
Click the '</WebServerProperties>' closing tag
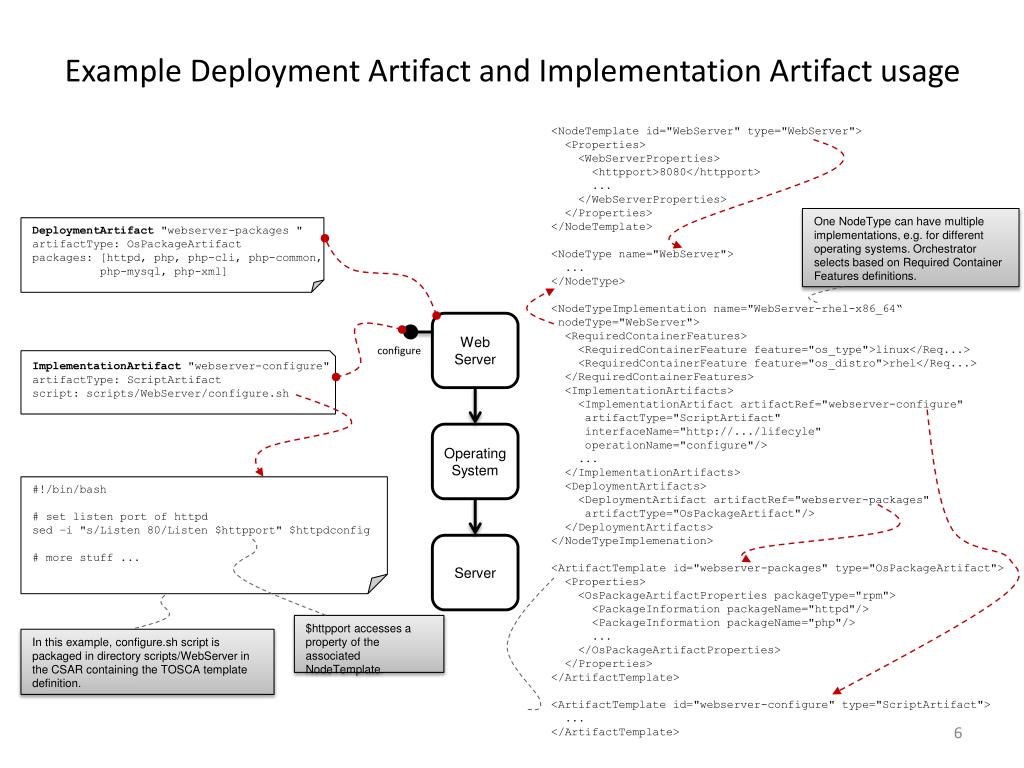click(x=652, y=200)
